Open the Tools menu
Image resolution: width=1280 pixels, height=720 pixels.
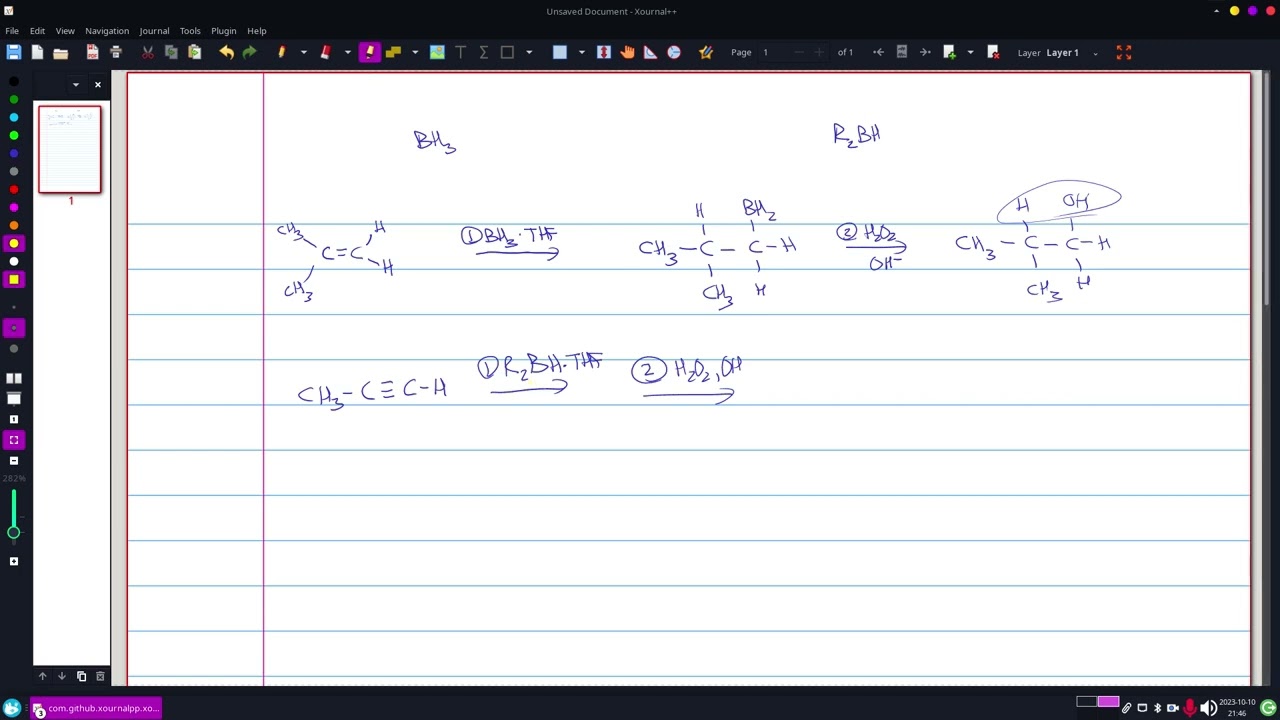click(x=190, y=31)
